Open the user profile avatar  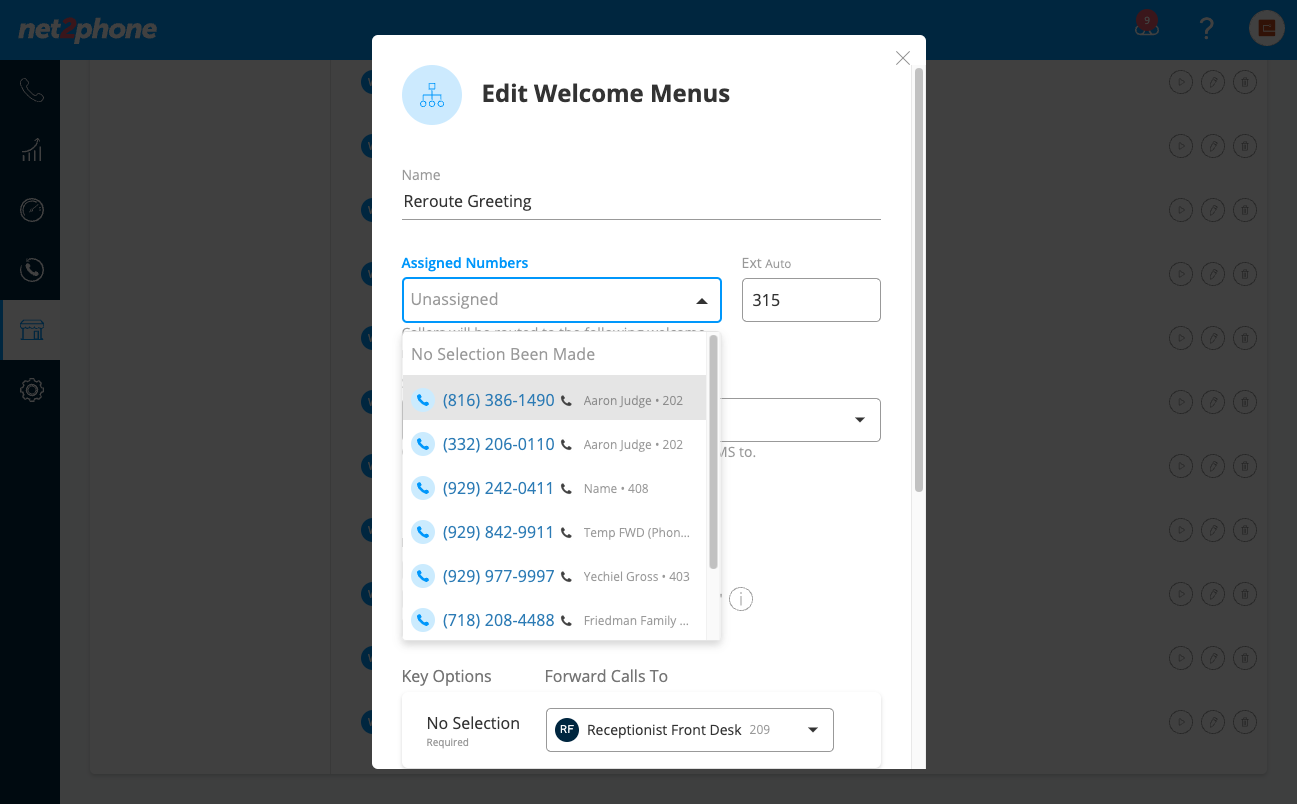[x=1266, y=28]
